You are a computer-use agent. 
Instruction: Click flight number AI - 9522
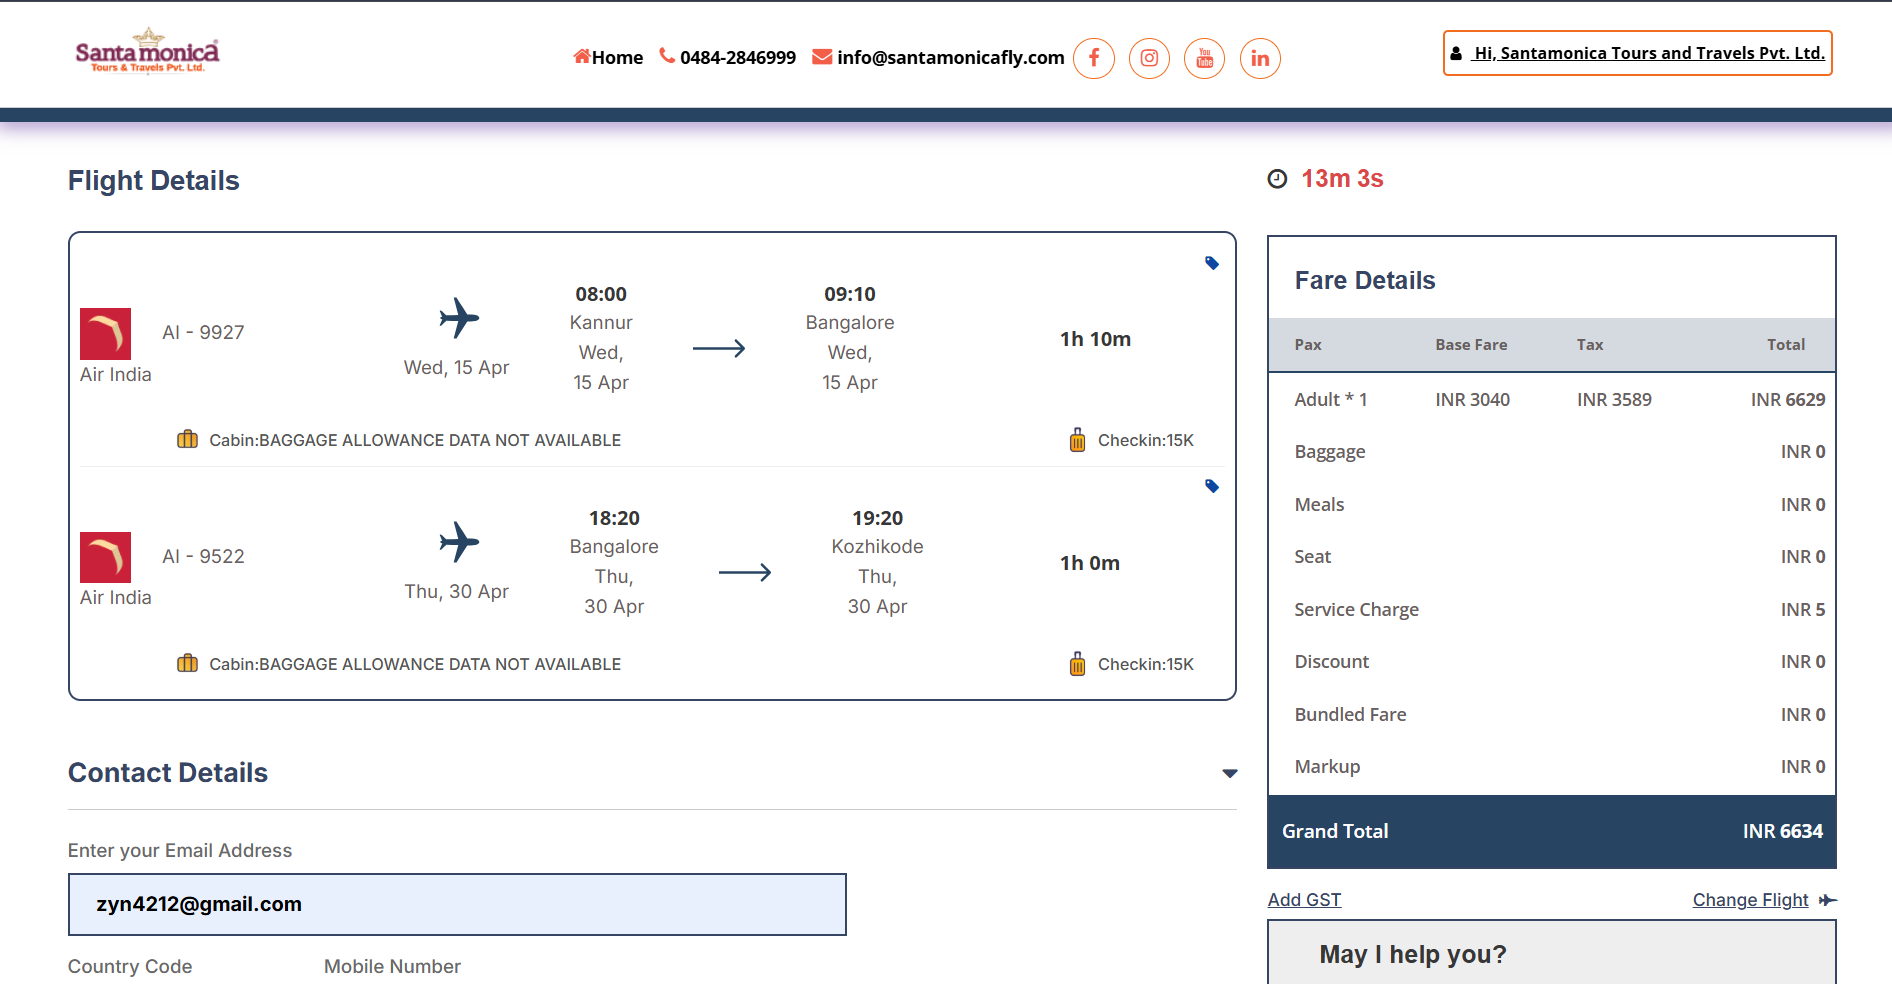[203, 556]
